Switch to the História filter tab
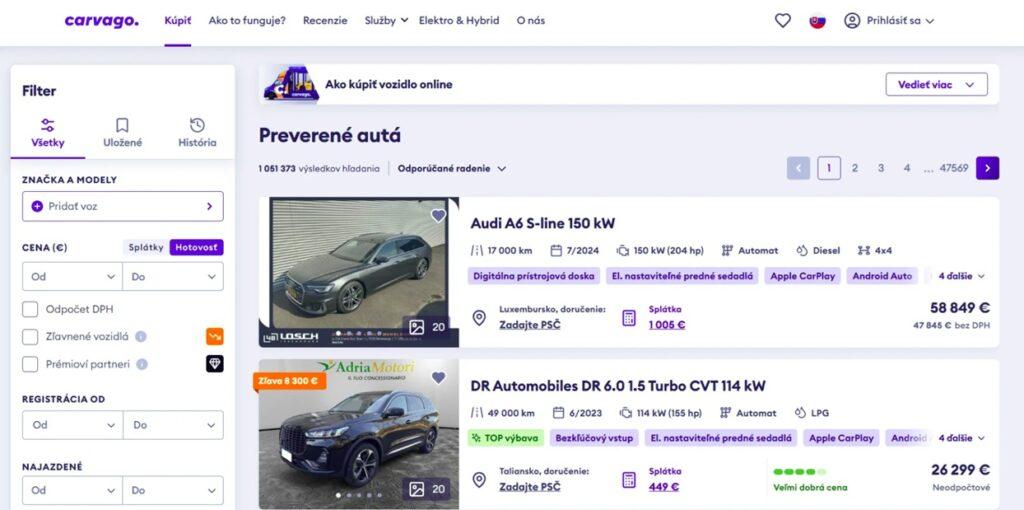The image size is (1024, 510). point(197,134)
